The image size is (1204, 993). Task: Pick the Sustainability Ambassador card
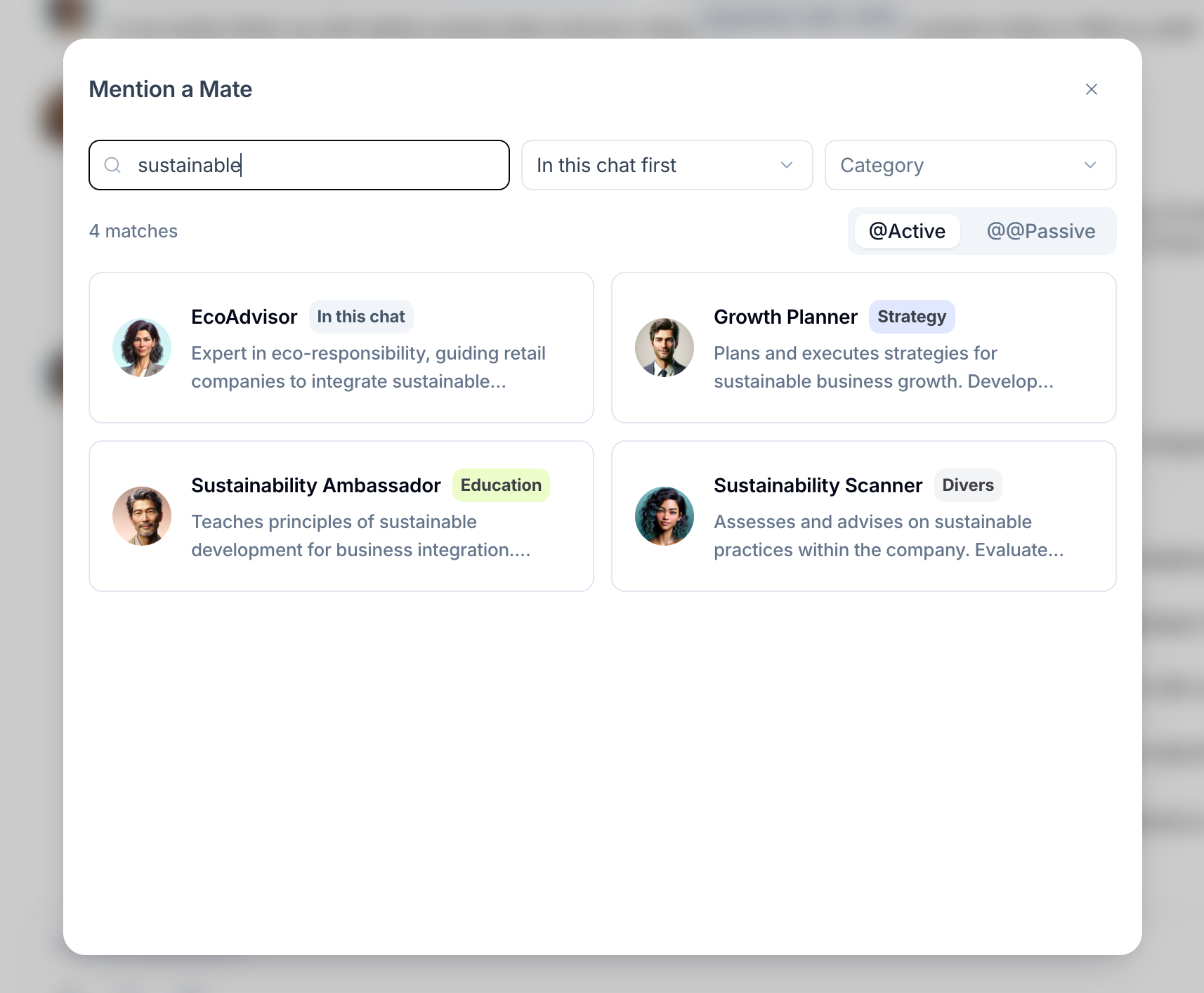tap(341, 516)
